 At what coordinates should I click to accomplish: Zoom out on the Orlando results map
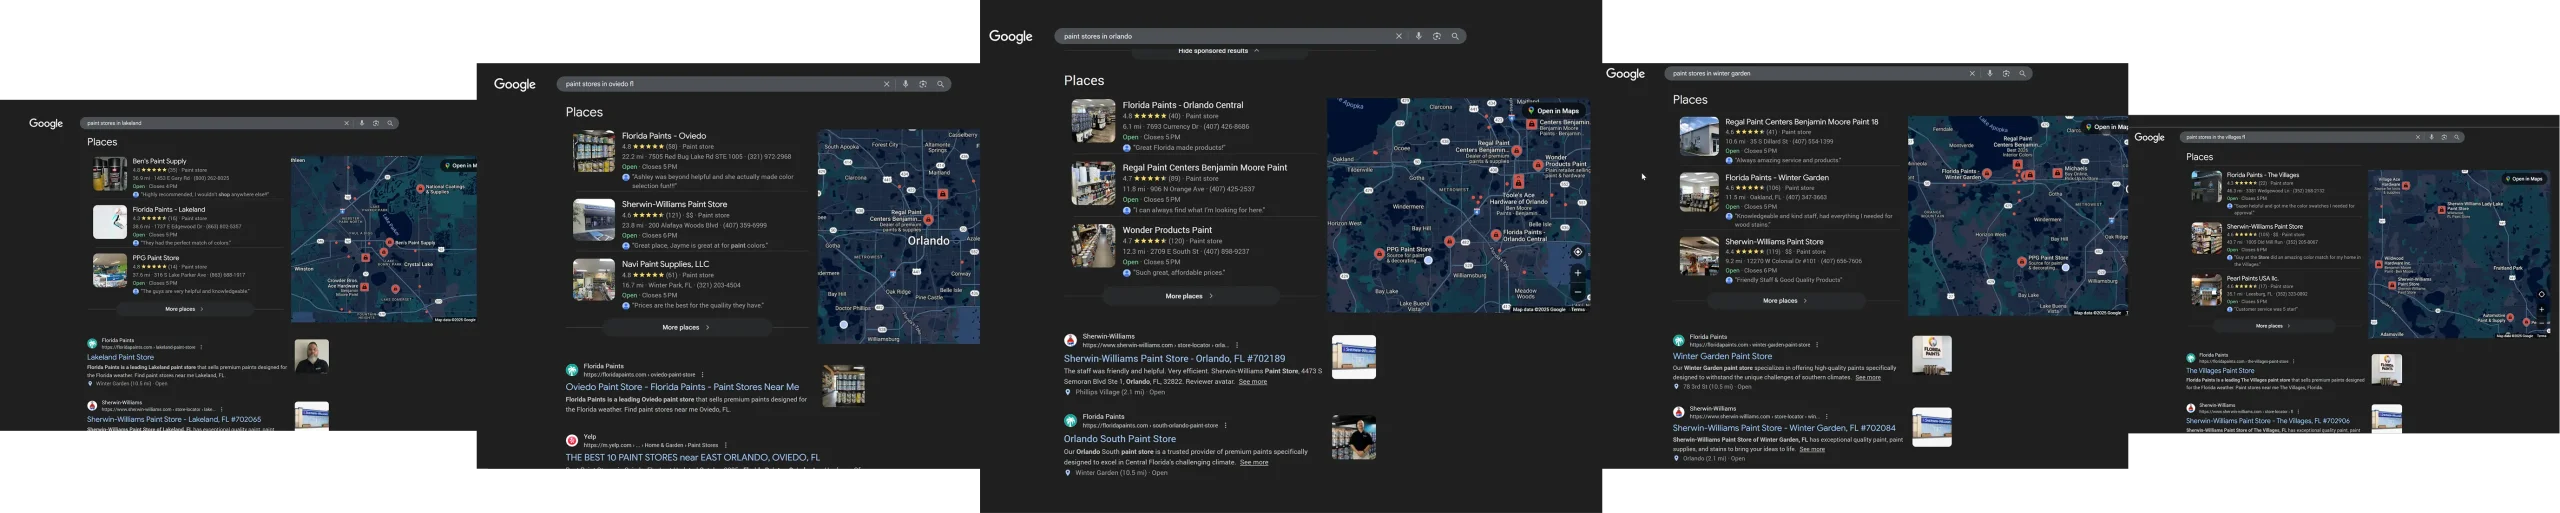[x=1578, y=292]
